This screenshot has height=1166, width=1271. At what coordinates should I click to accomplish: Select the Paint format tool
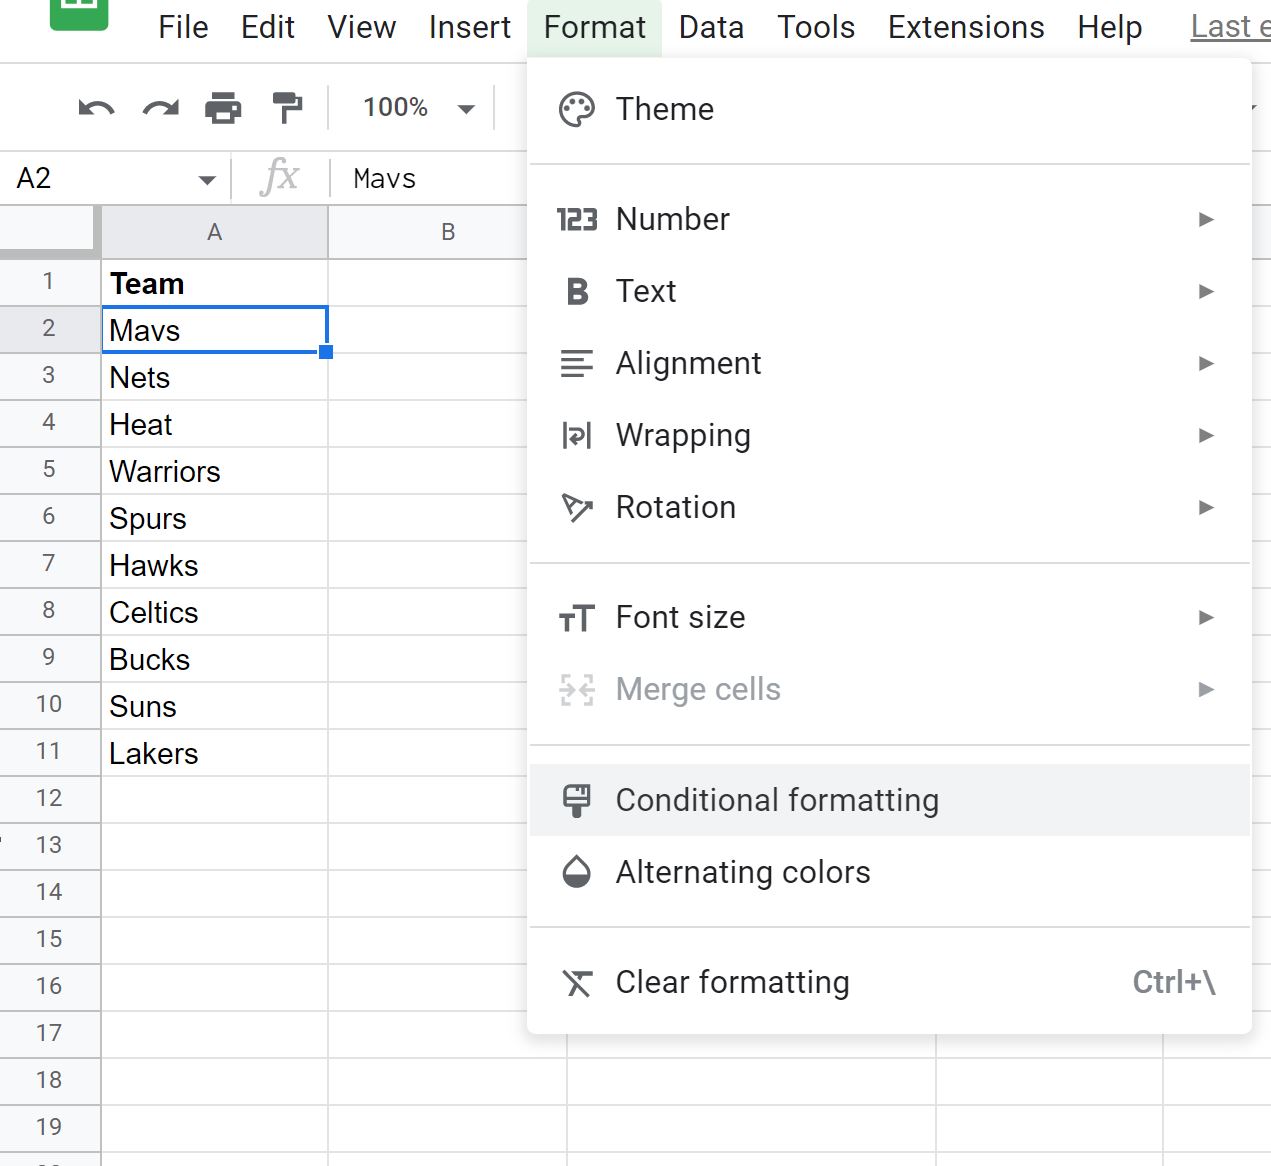[287, 107]
